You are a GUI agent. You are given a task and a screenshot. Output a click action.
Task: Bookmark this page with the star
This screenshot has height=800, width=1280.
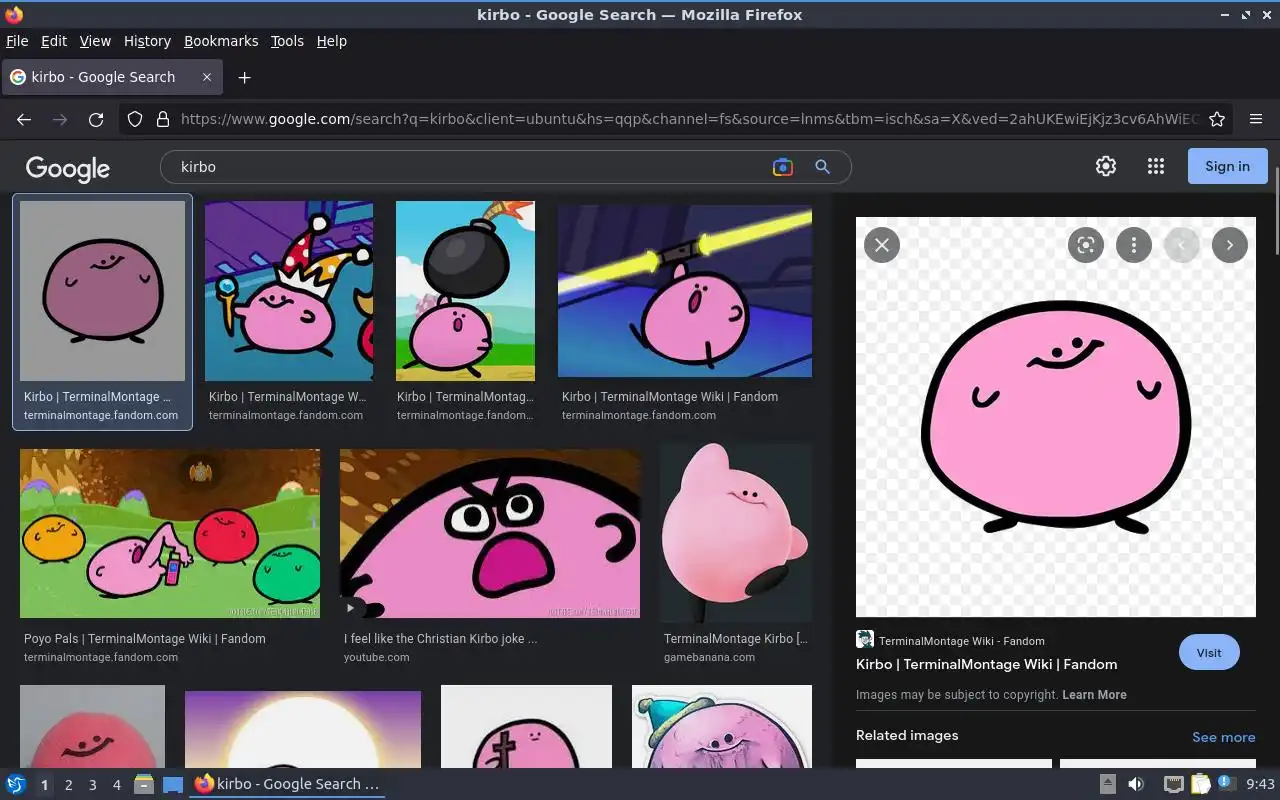[x=1217, y=119]
